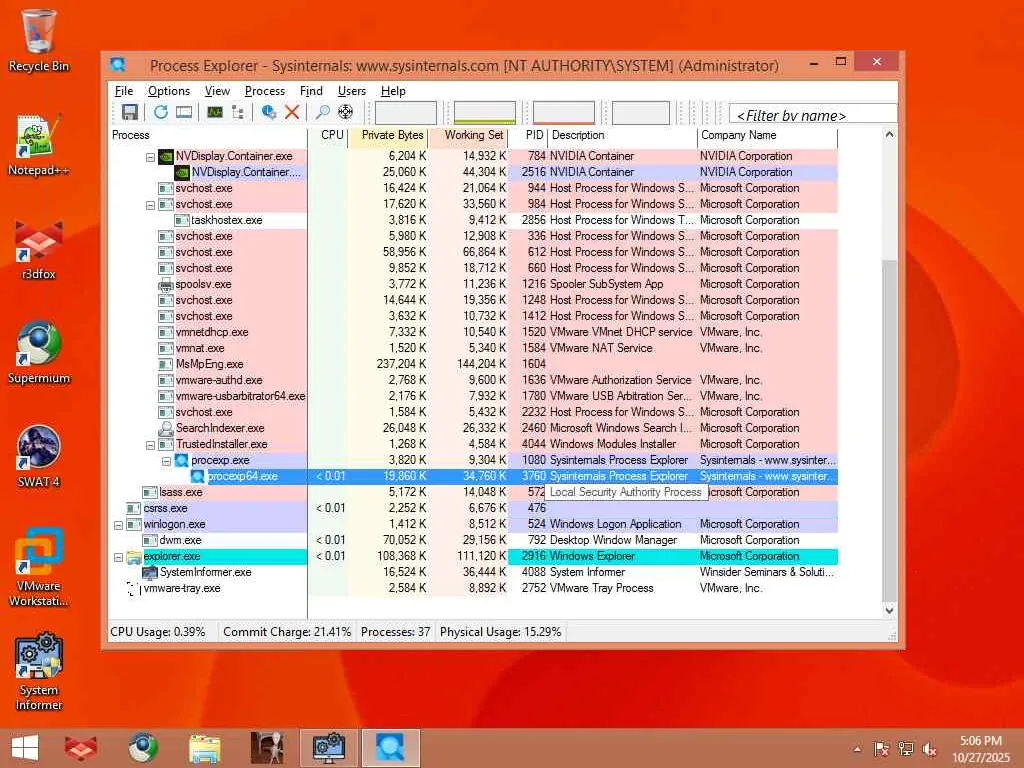Click the Windows Start button
The height and width of the screenshot is (768, 1024).
[x=25, y=748]
